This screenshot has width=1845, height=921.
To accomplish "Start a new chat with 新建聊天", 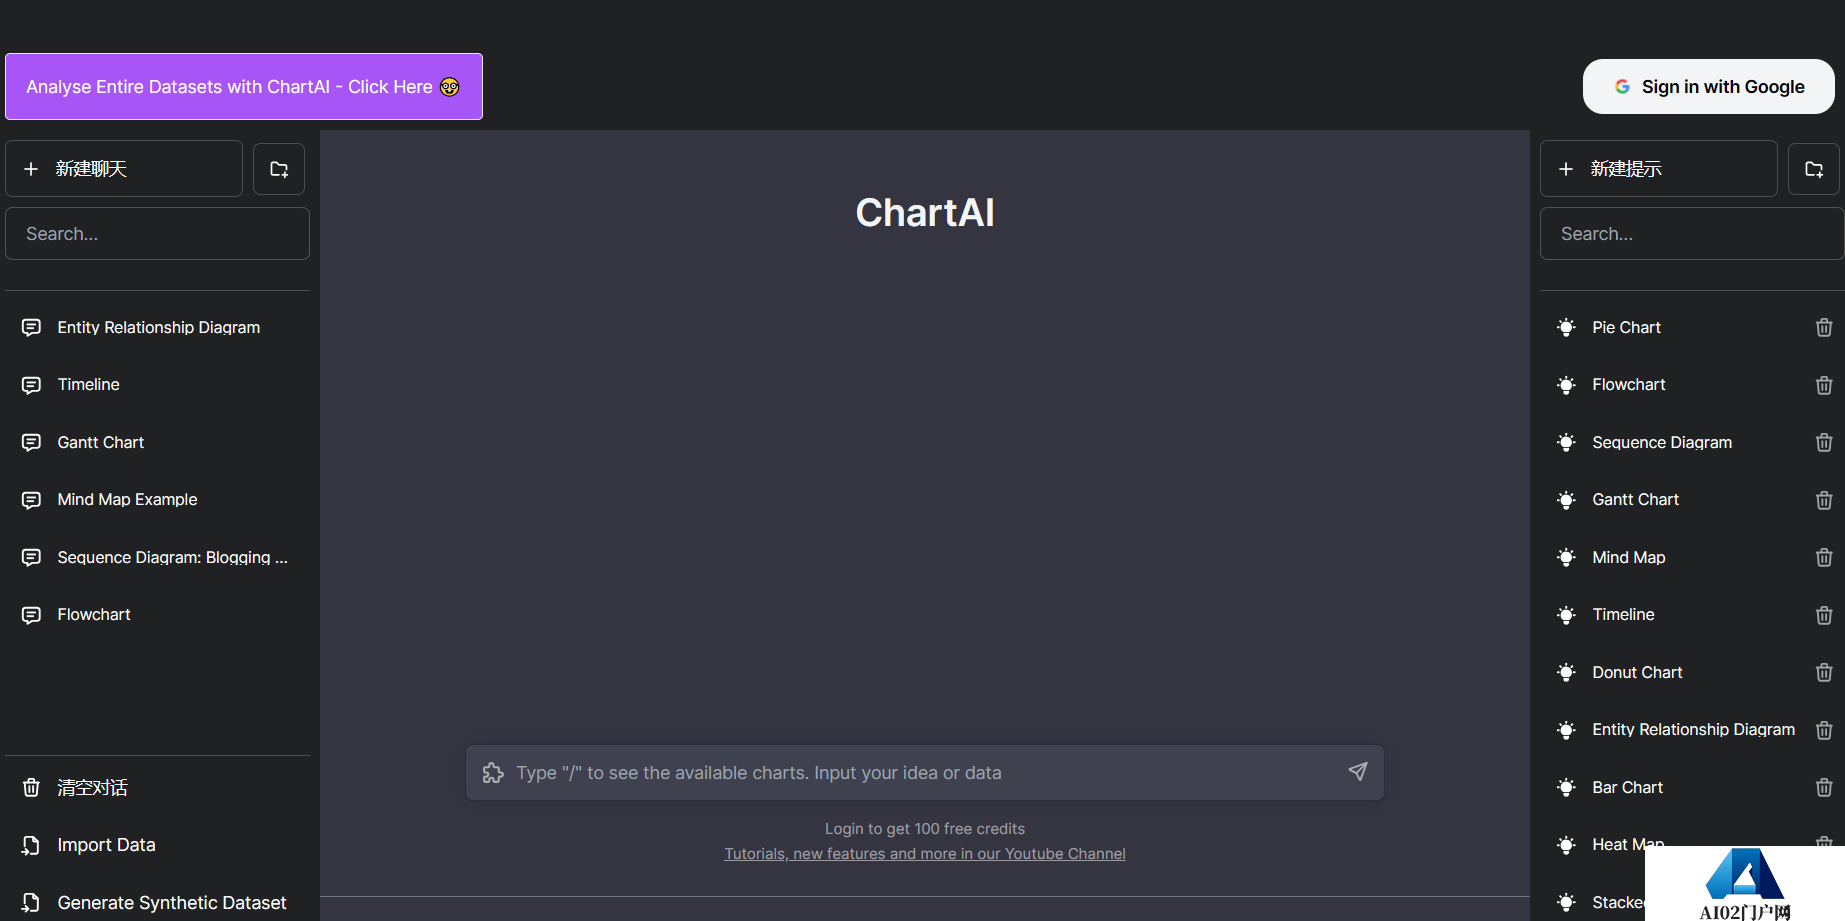I will [x=124, y=169].
